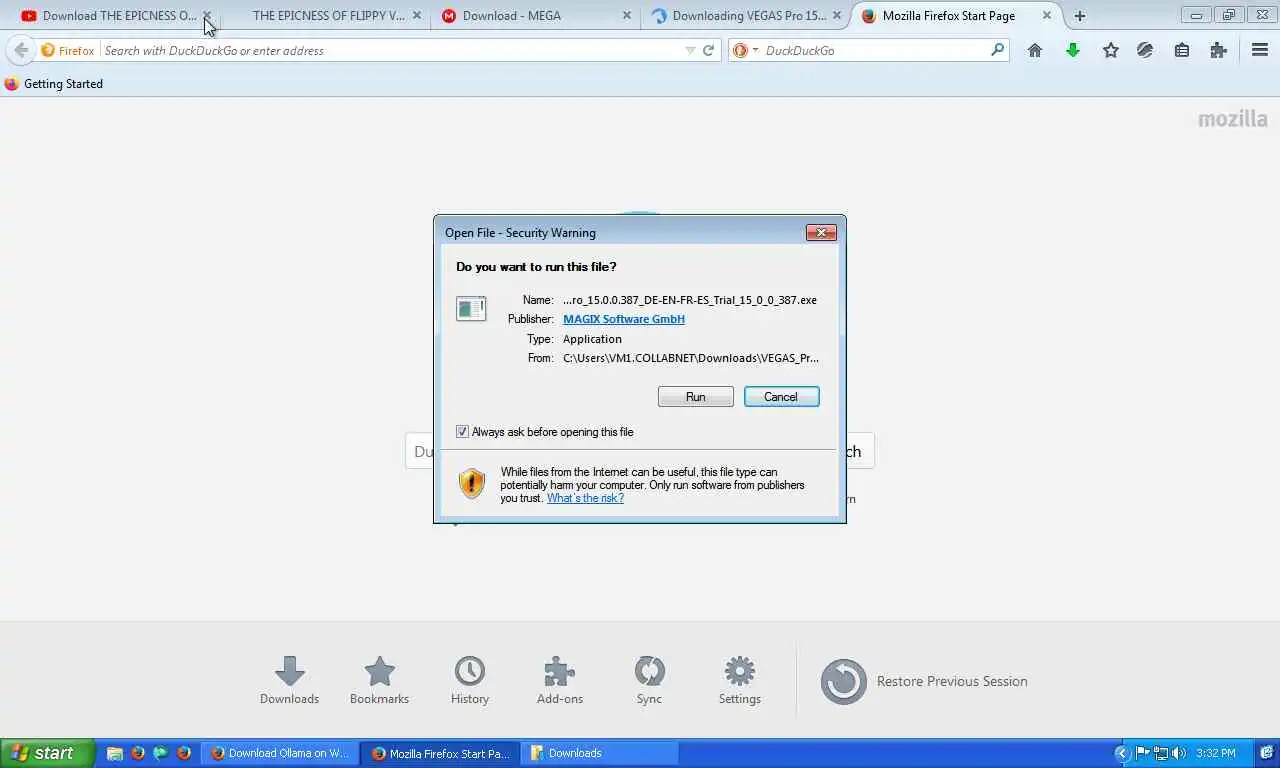Switch to Download Ollama taskbar window
The height and width of the screenshot is (768, 1280).
point(279,753)
